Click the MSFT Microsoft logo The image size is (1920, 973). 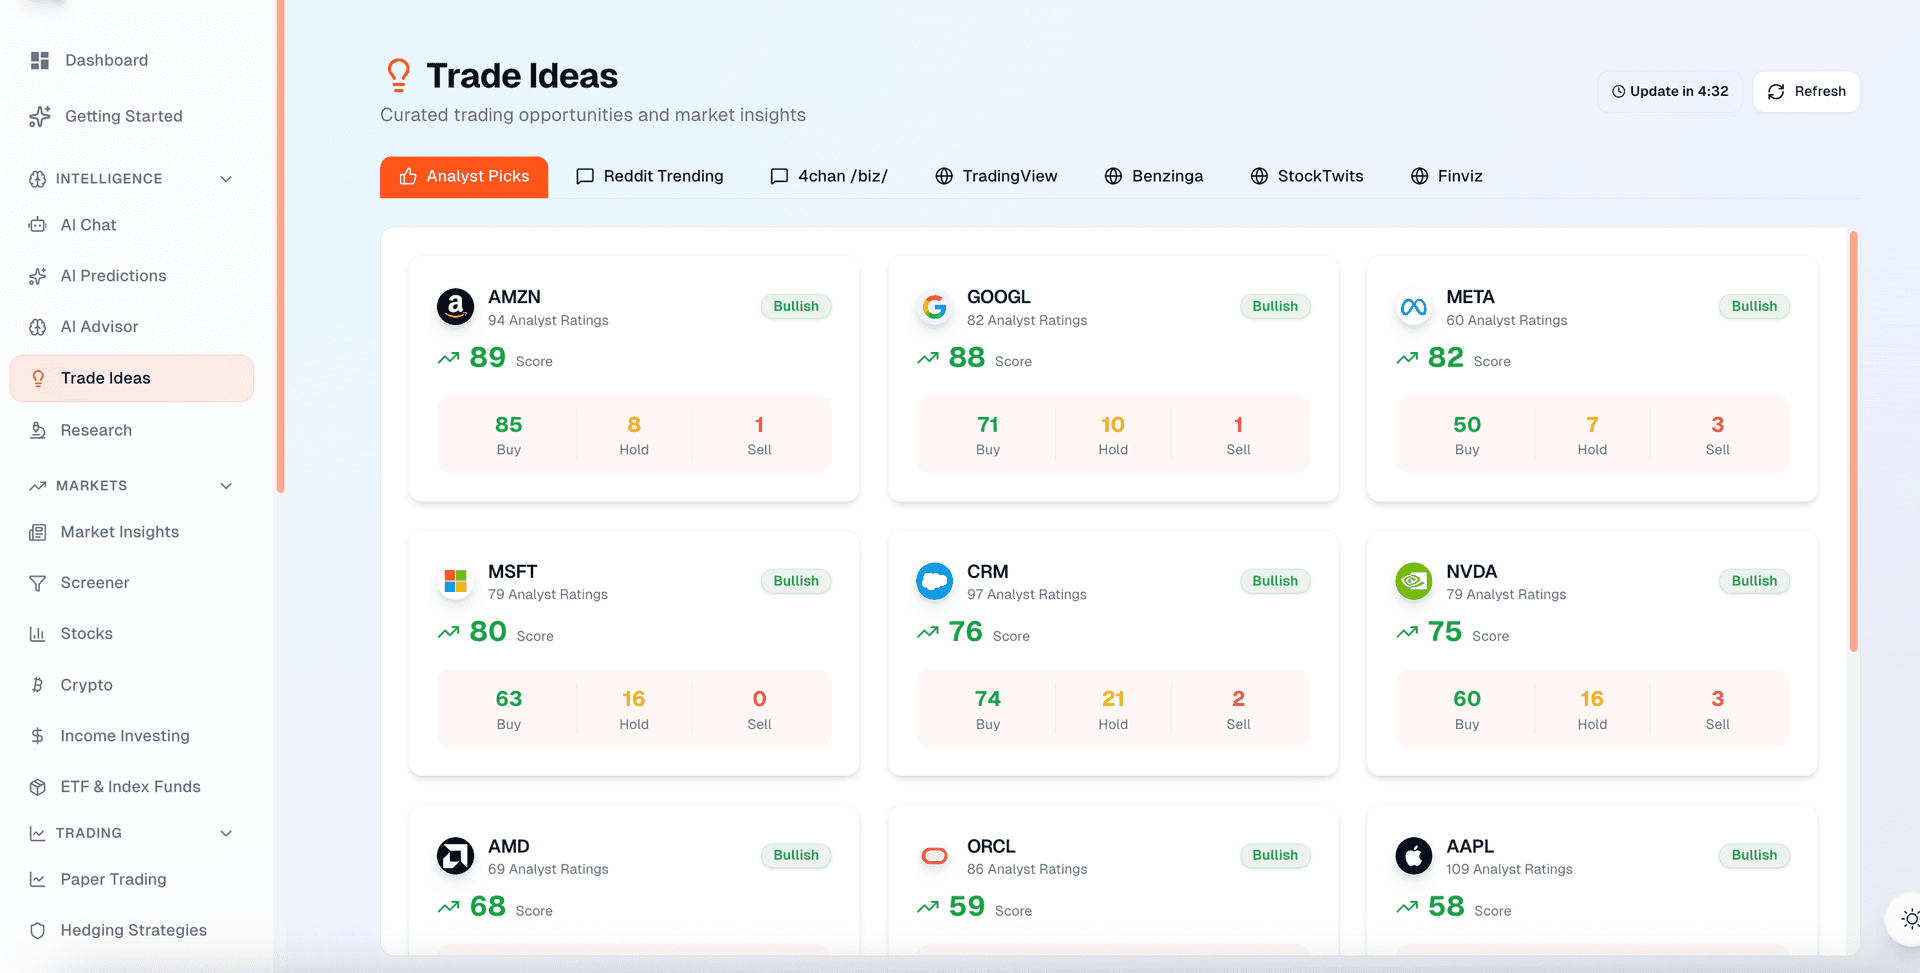pos(456,581)
